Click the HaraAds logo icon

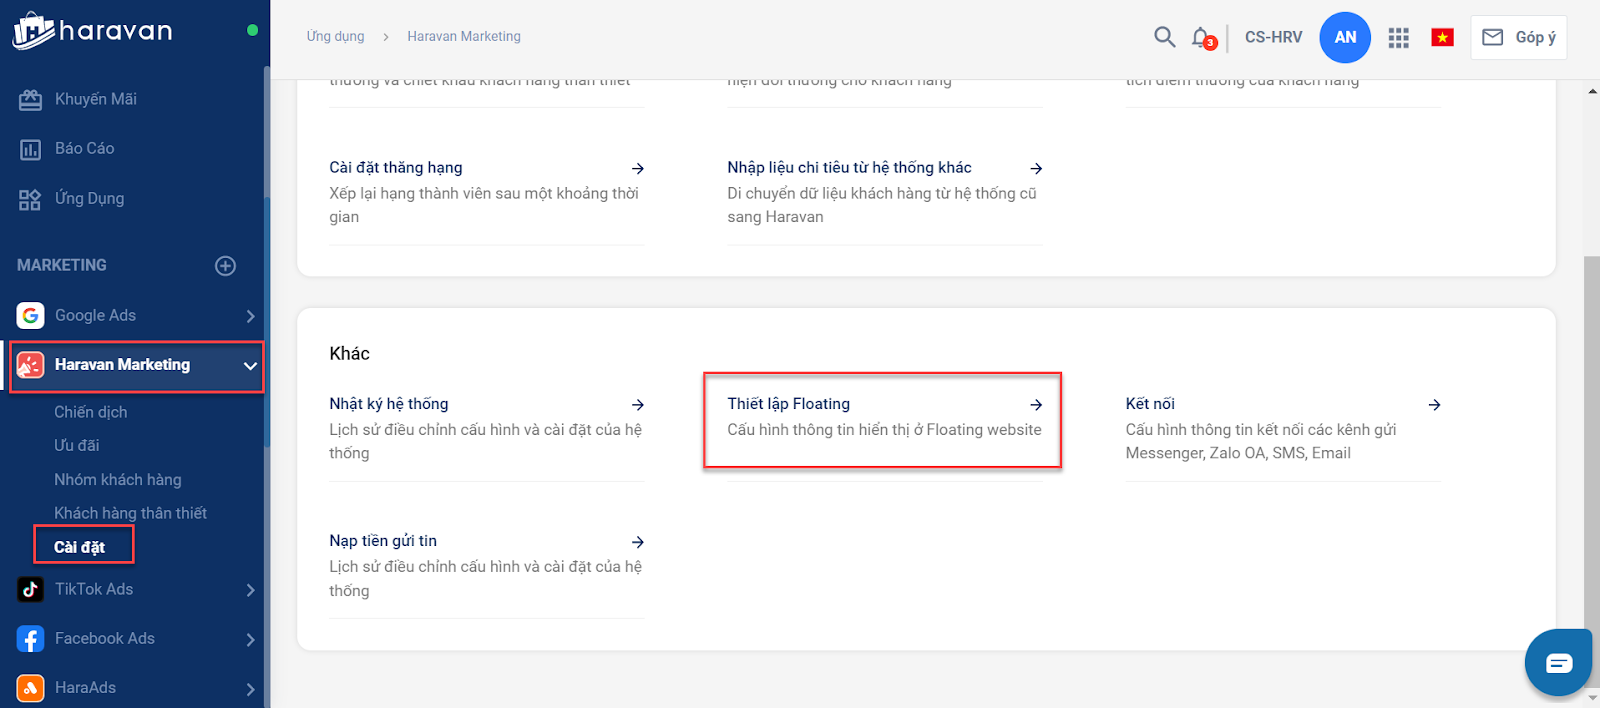click(x=30, y=688)
